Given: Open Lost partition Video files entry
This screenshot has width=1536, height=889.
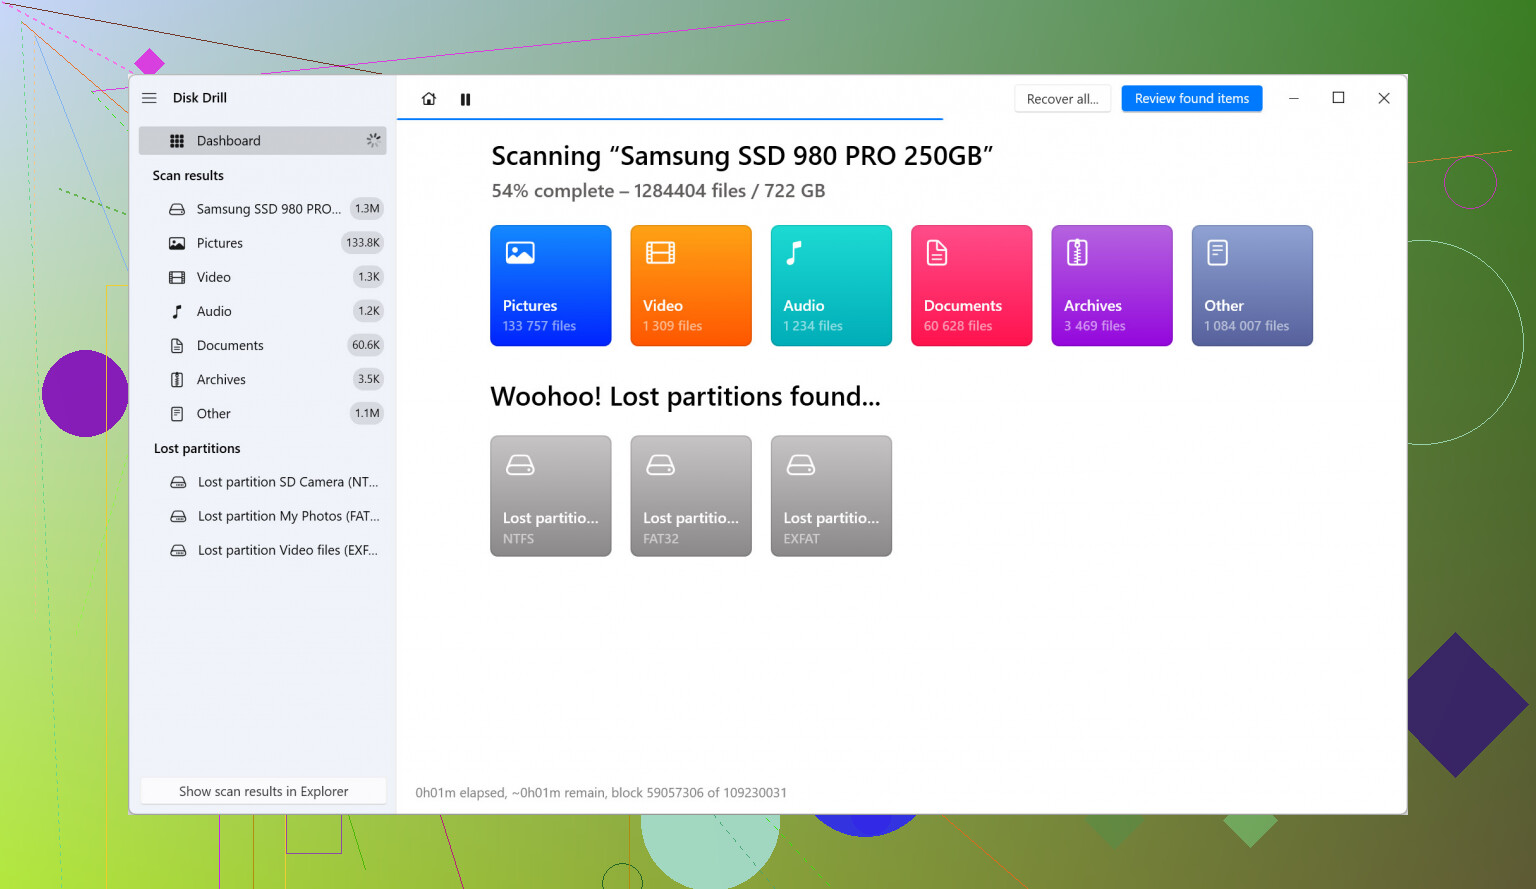Looking at the screenshot, I should coord(262,550).
